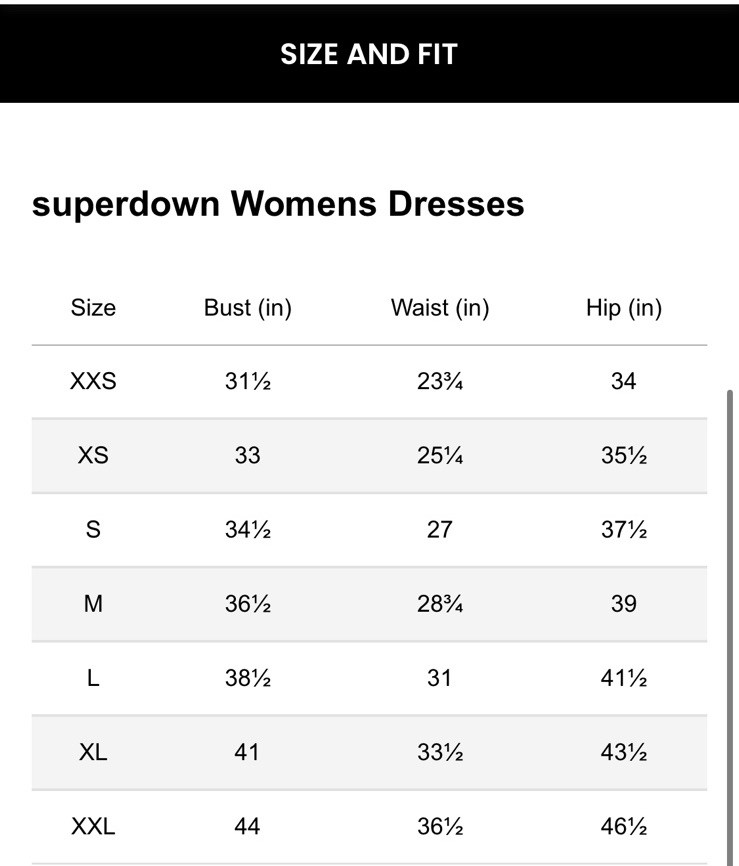Click the 41½ hip value for L

click(624, 678)
